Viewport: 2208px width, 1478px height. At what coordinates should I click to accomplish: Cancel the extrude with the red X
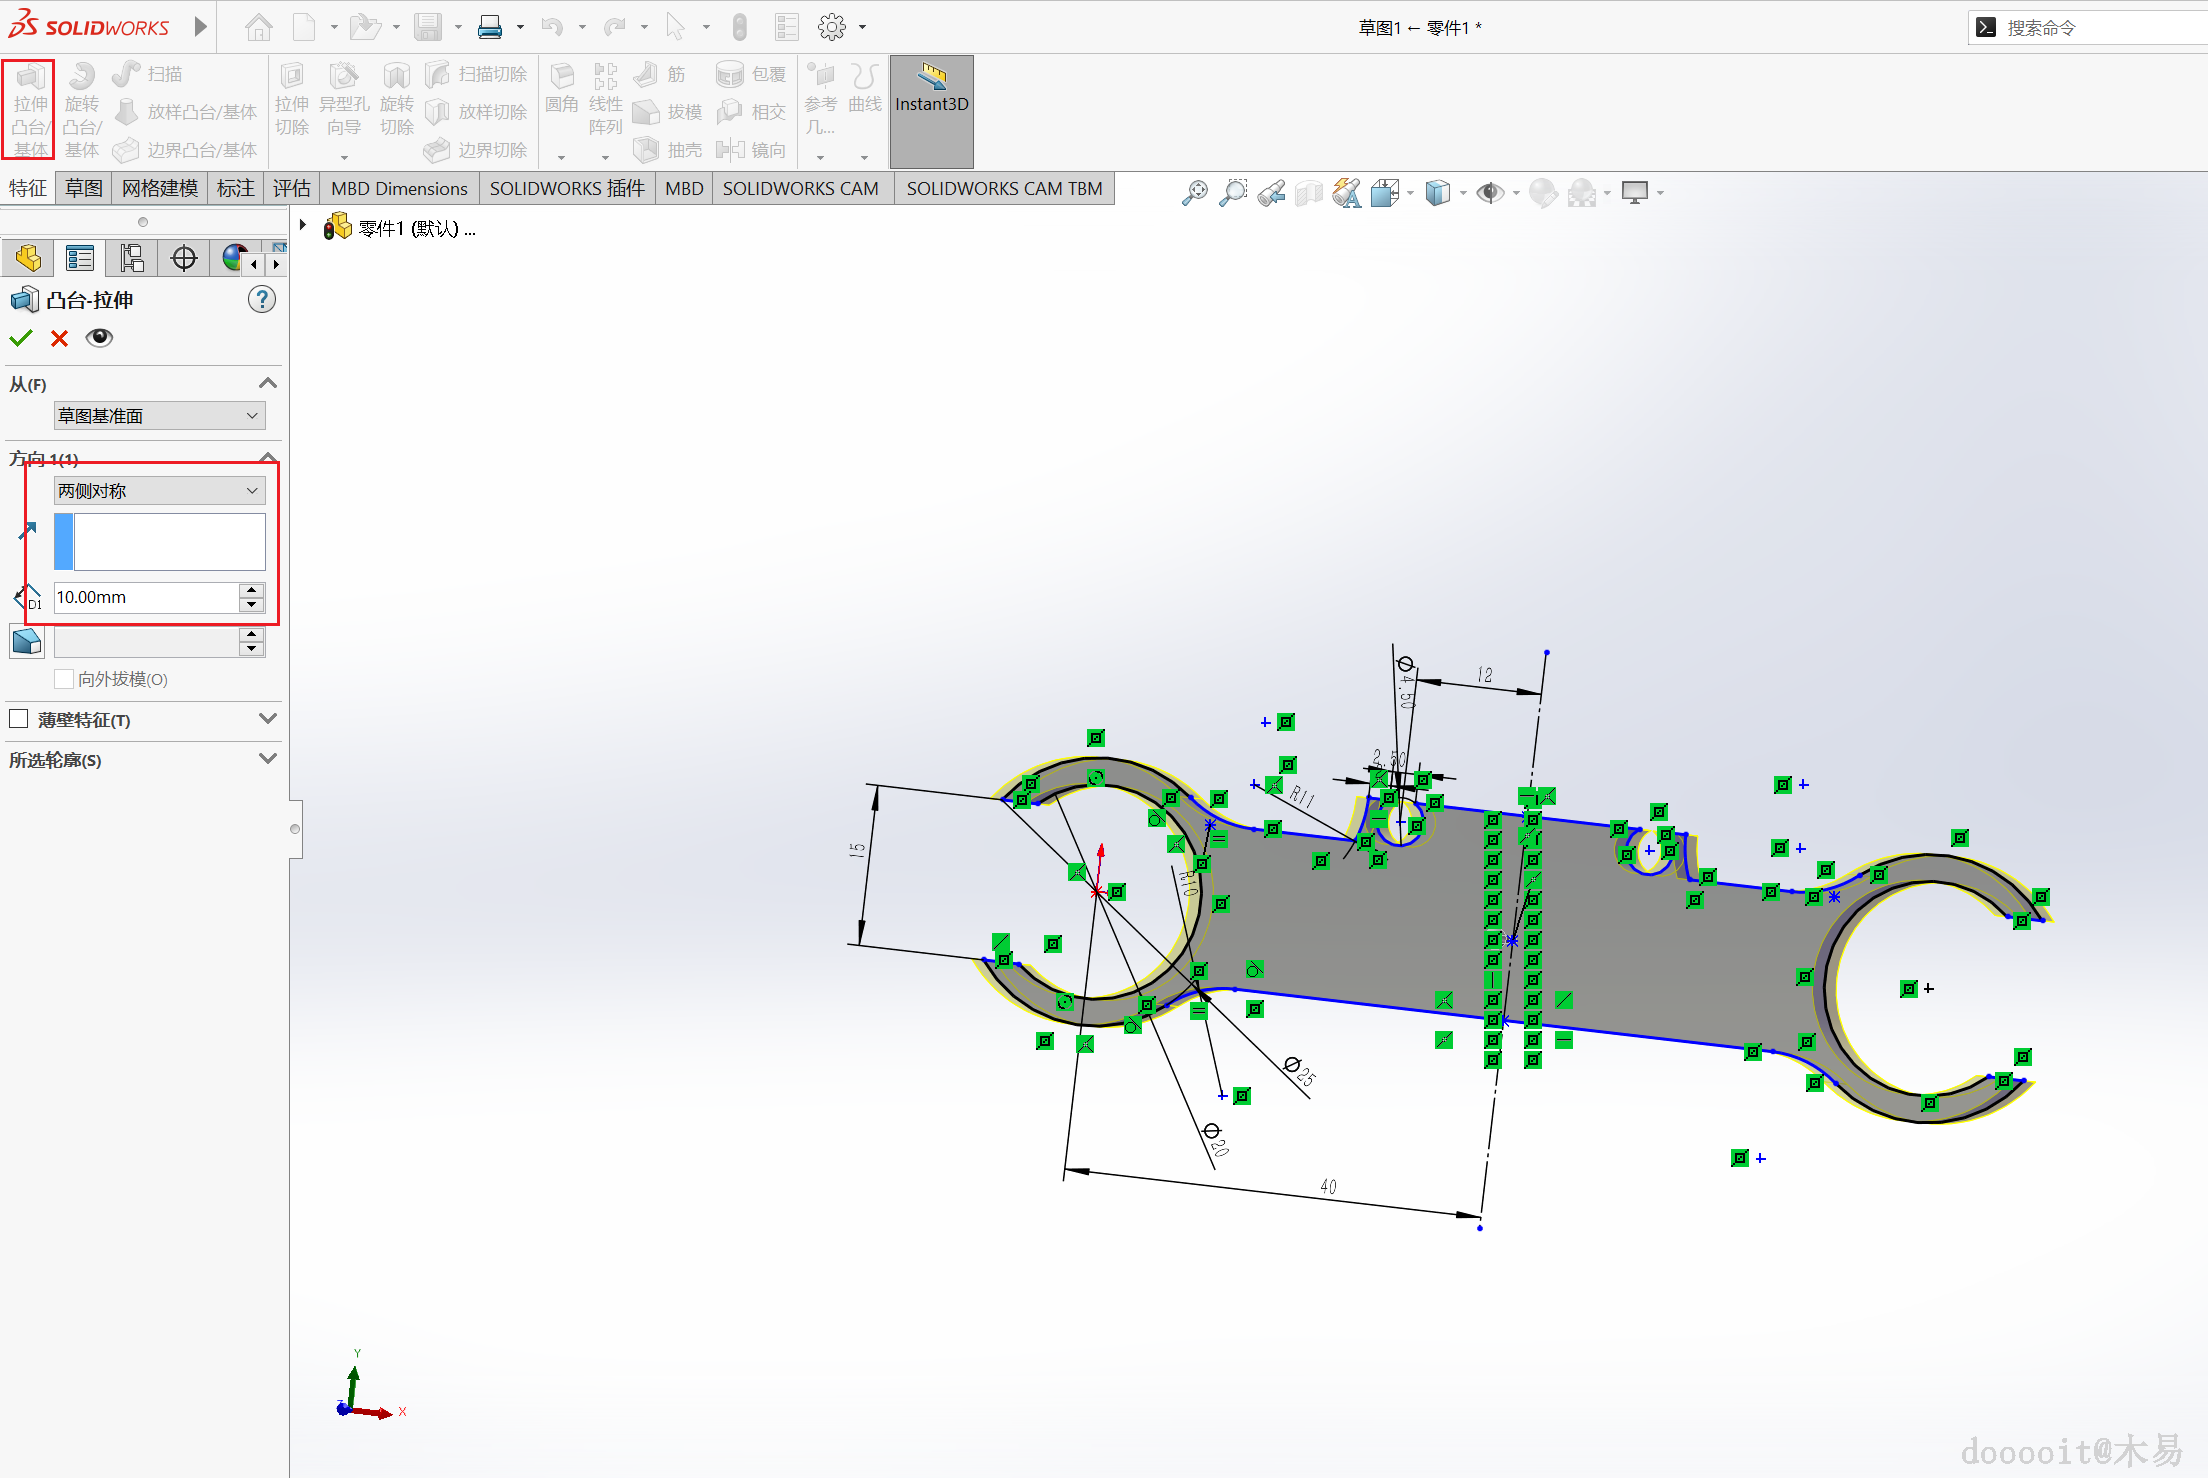click(x=59, y=338)
